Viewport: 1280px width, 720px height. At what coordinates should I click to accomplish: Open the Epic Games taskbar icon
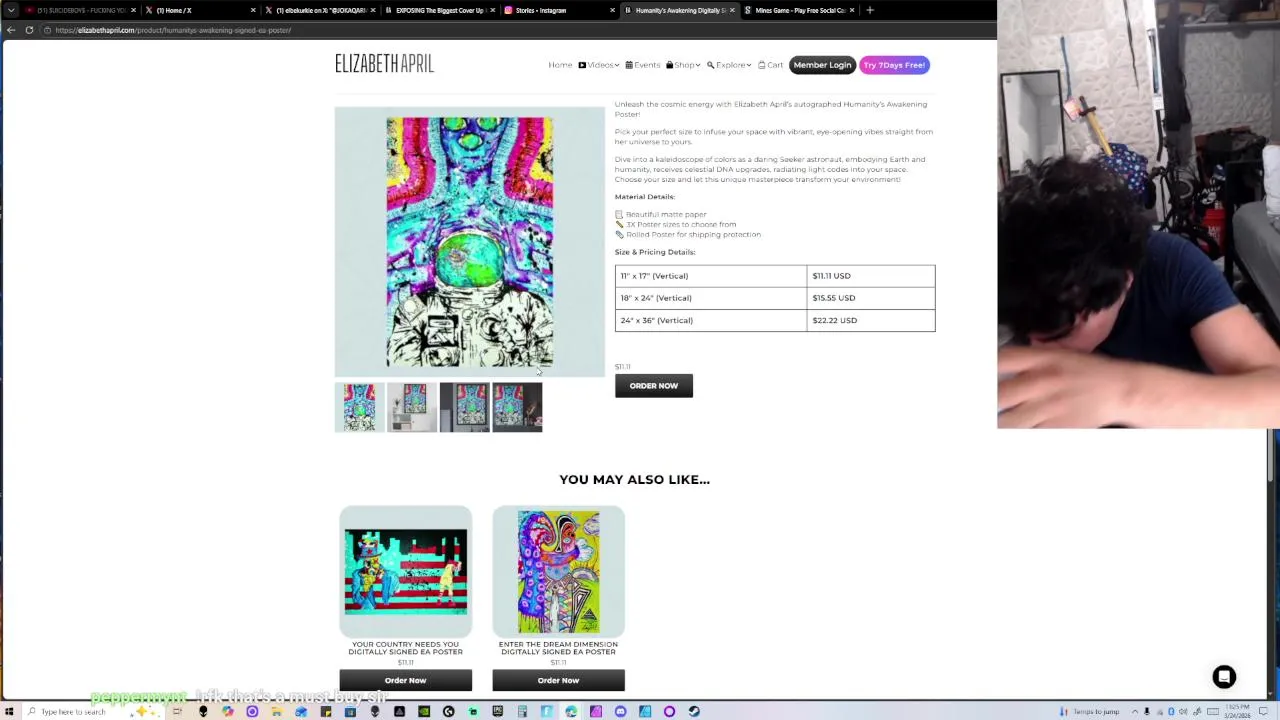click(x=497, y=711)
